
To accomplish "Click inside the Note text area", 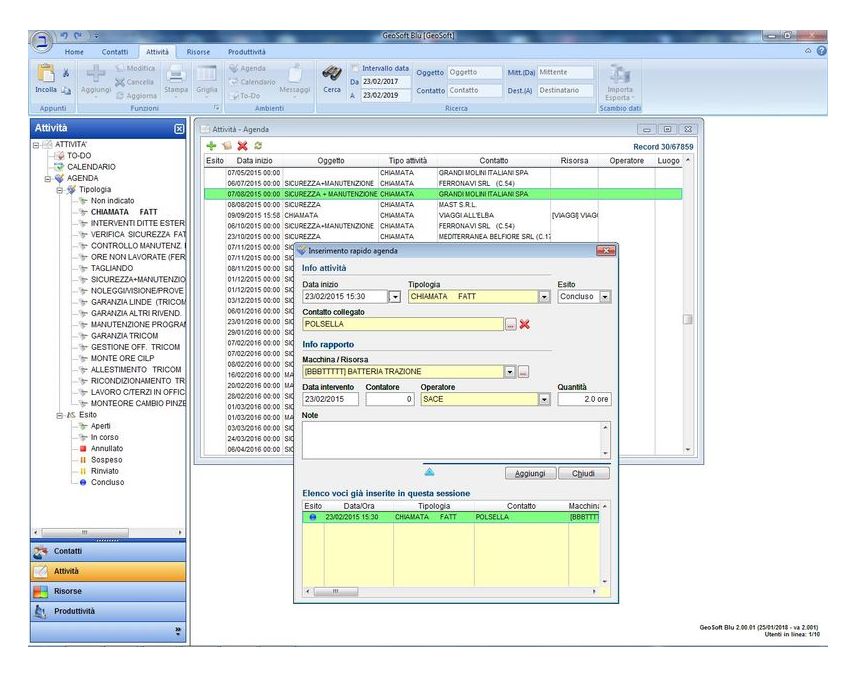I will [x=452, y=439].
